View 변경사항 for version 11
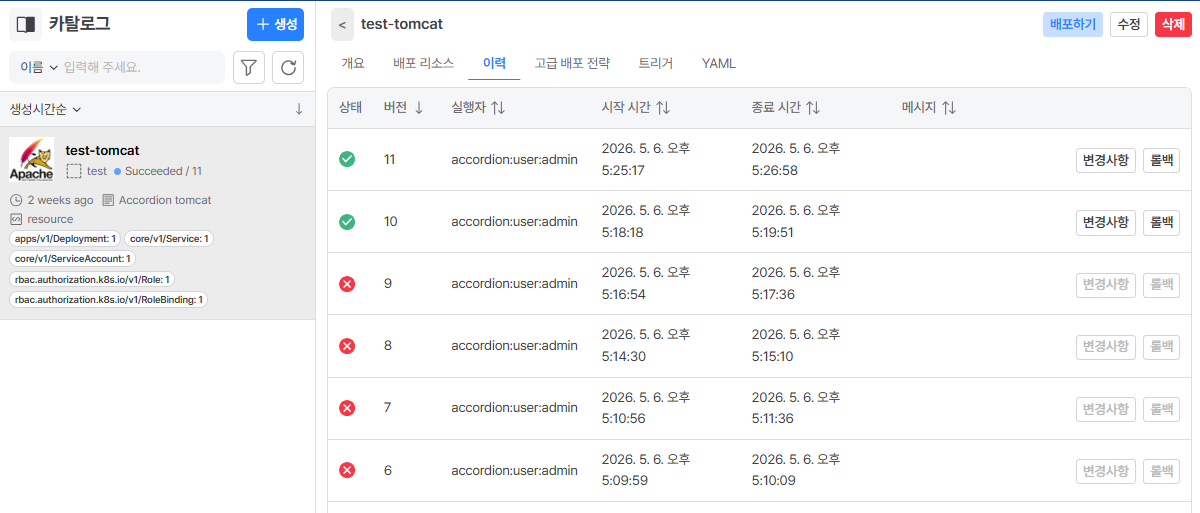Viewport: 1200px width, 513px height. (x=1106, y=160)
